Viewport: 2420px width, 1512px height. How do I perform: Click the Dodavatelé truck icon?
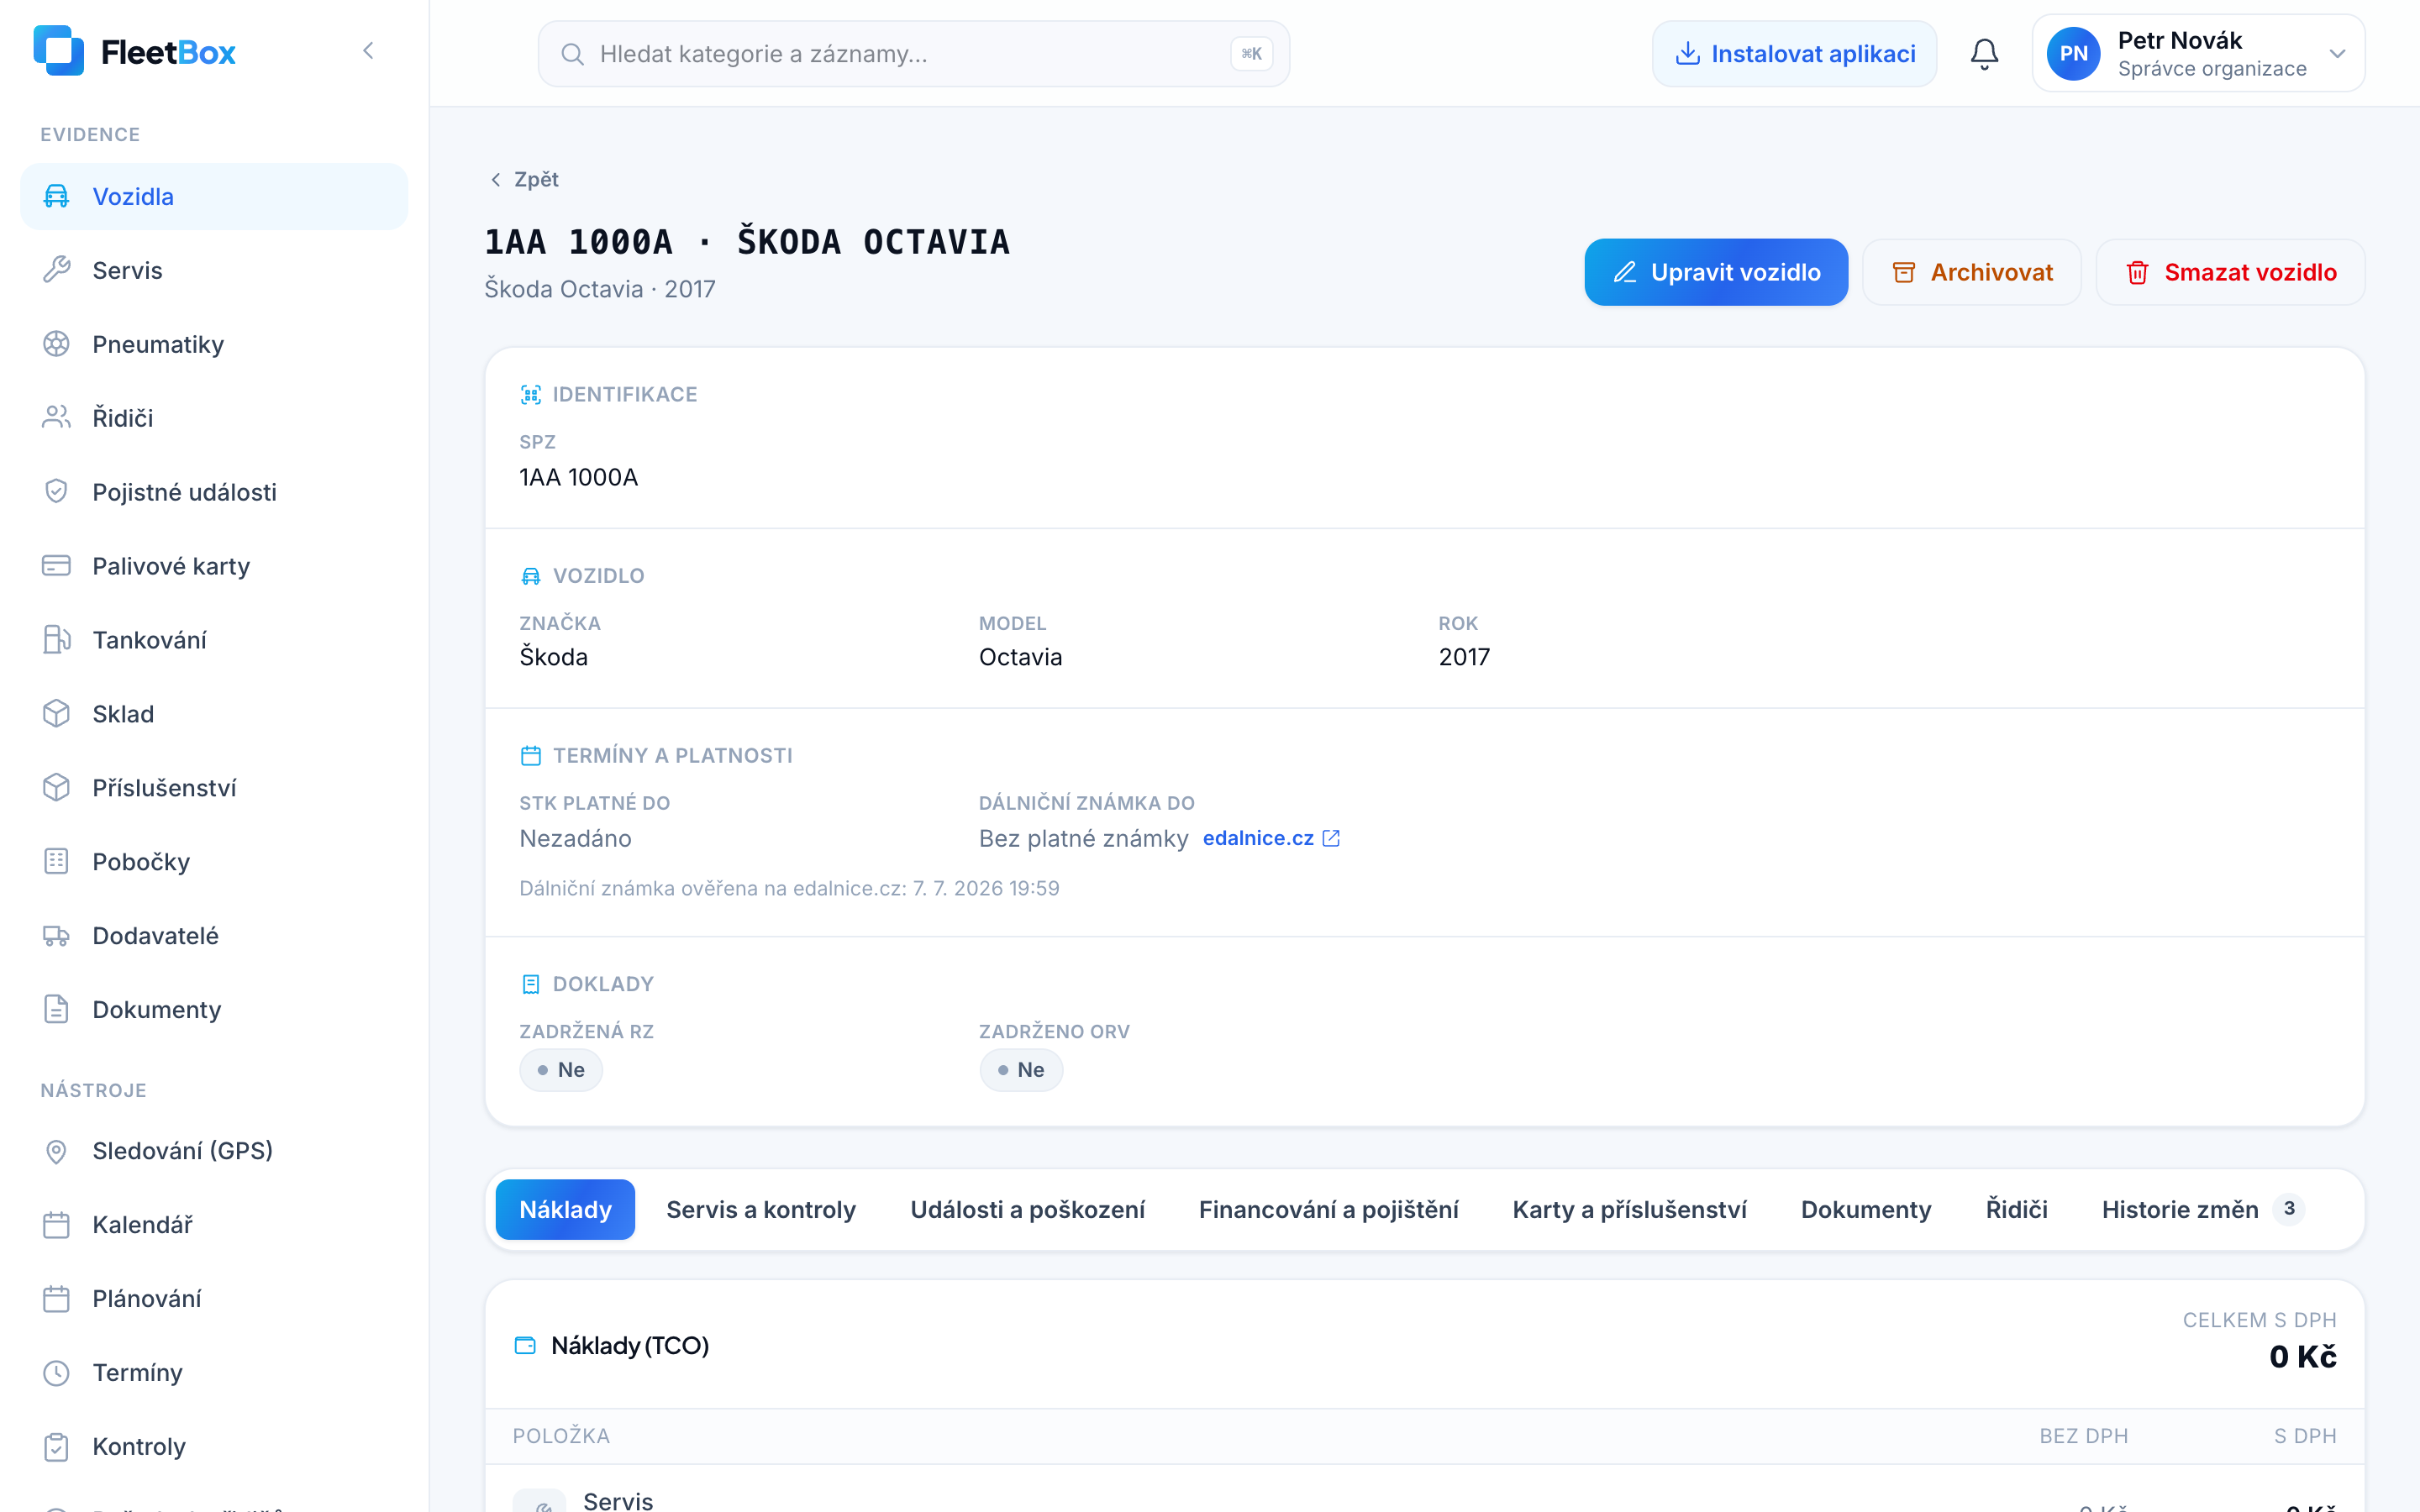point(57,936)
